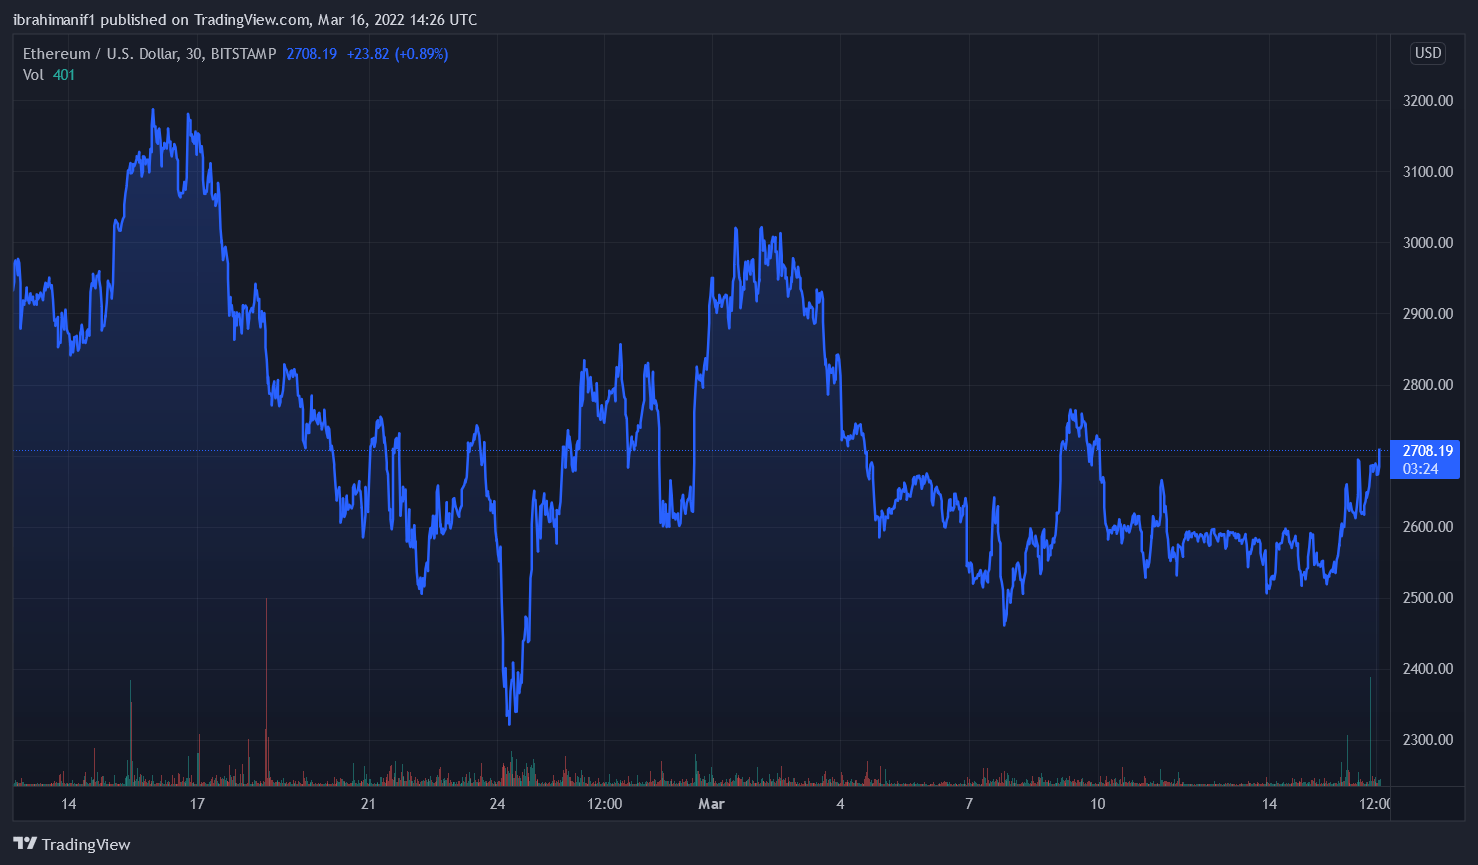The image size is (1478, 865).
Task: Click the 3000.00 price axis label
Action: (x=1427, y=243)
